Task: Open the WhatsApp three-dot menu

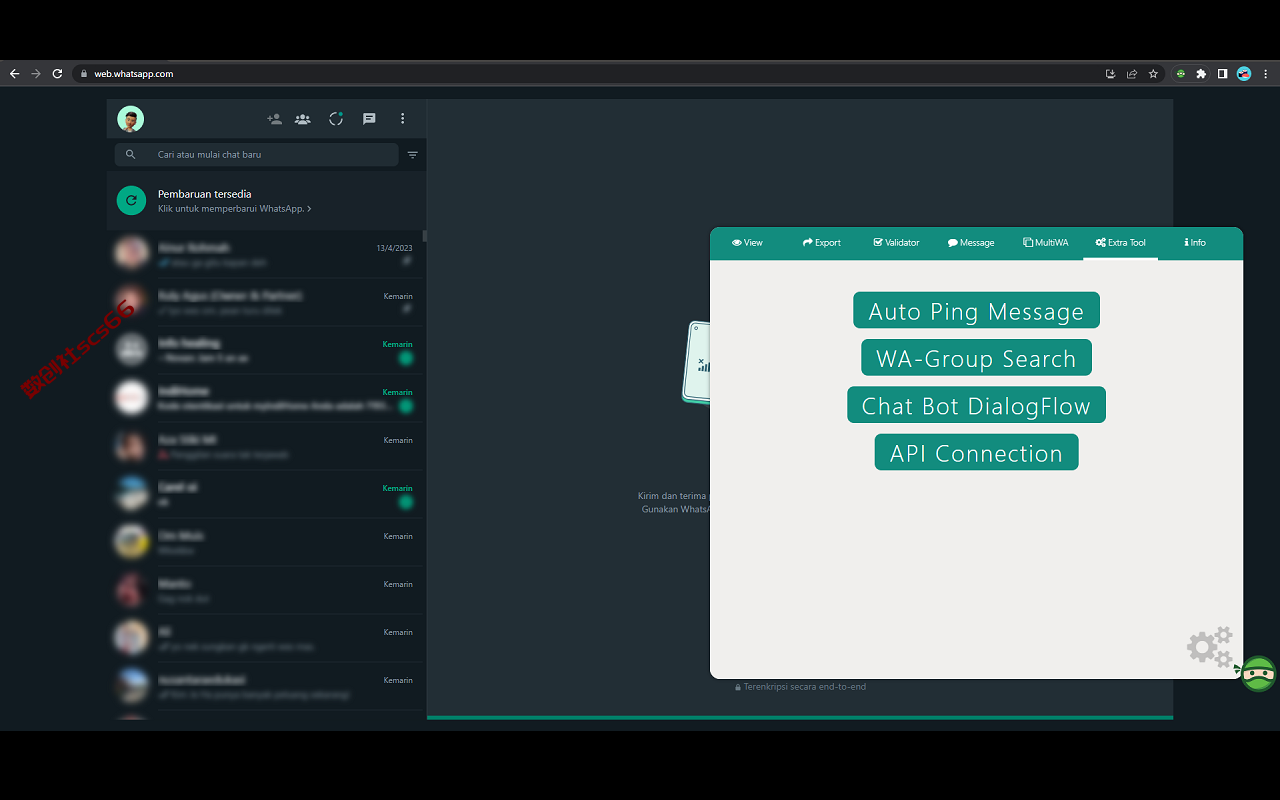Action: (403, 119)
